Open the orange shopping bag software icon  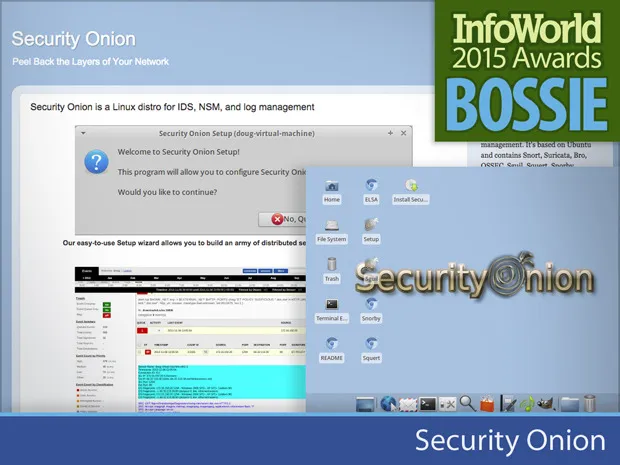click(x=487, y=404)
